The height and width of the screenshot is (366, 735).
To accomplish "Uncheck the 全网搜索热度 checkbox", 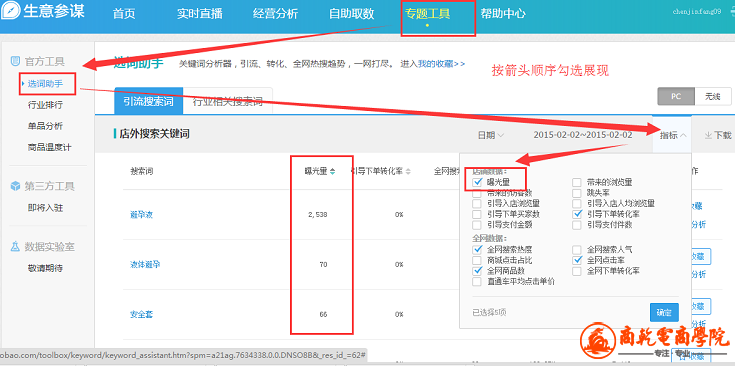I will coord(477,249).
